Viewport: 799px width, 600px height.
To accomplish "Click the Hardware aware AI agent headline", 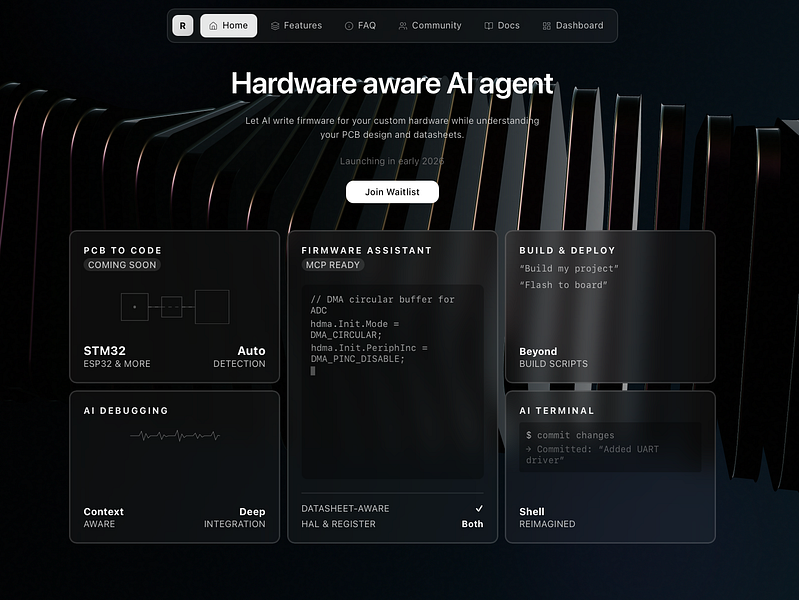I will [392, 83].
